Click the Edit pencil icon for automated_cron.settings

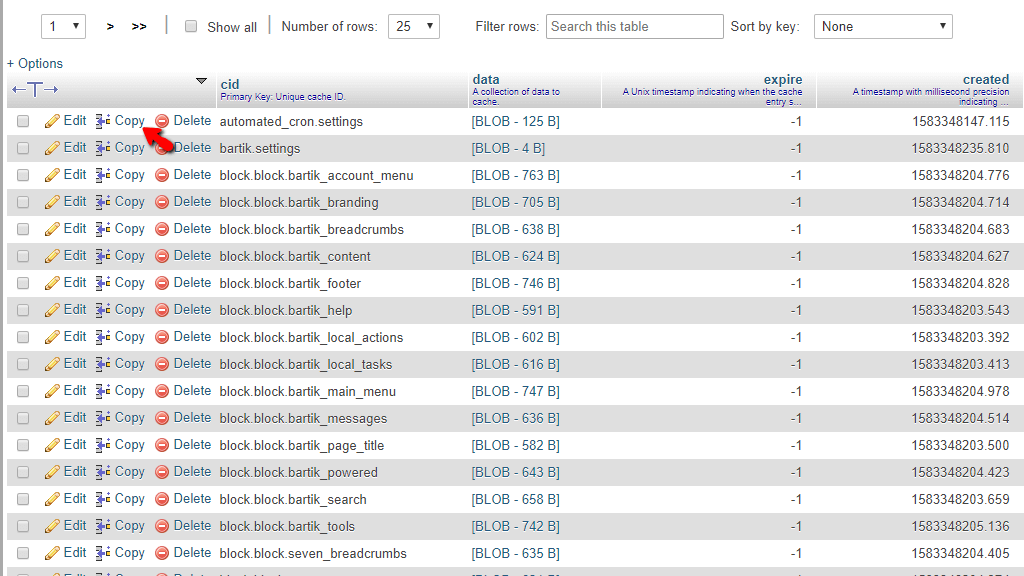pyautogui.click(x=52, y=121)
